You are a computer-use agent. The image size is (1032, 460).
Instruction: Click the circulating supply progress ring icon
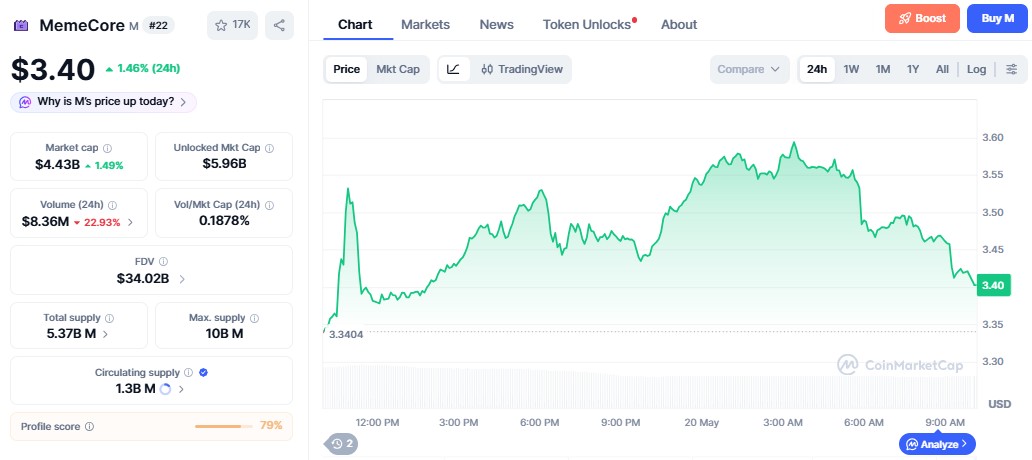(x=165, y=389)
